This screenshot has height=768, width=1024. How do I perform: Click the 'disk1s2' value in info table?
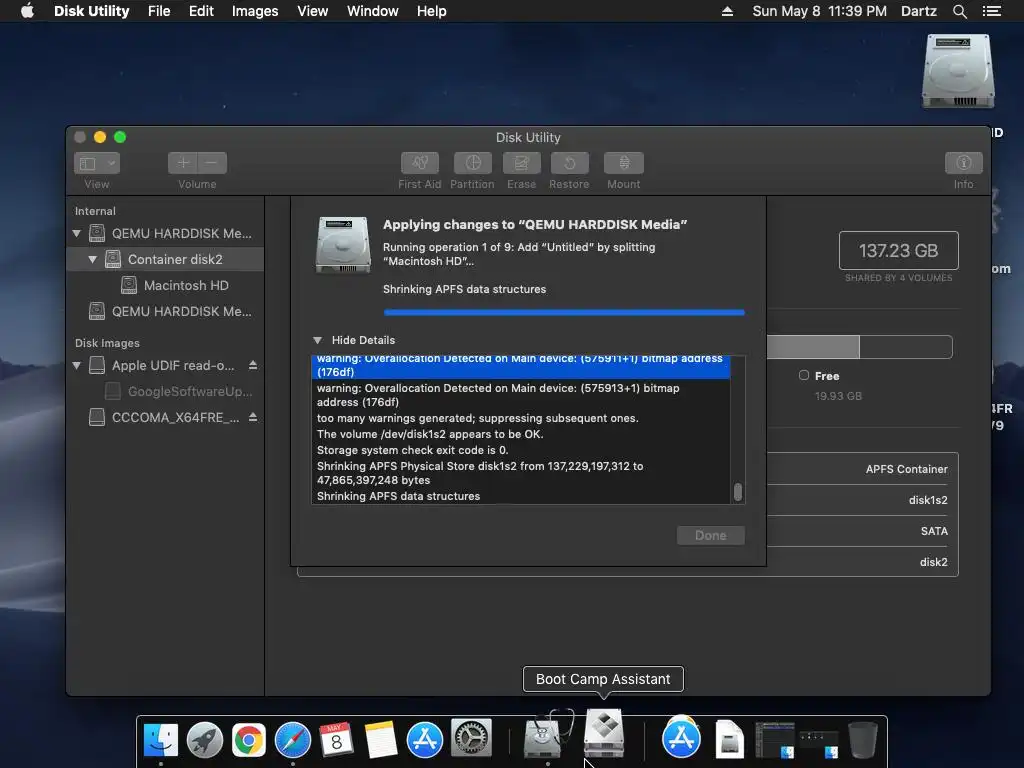pos(928,500)
